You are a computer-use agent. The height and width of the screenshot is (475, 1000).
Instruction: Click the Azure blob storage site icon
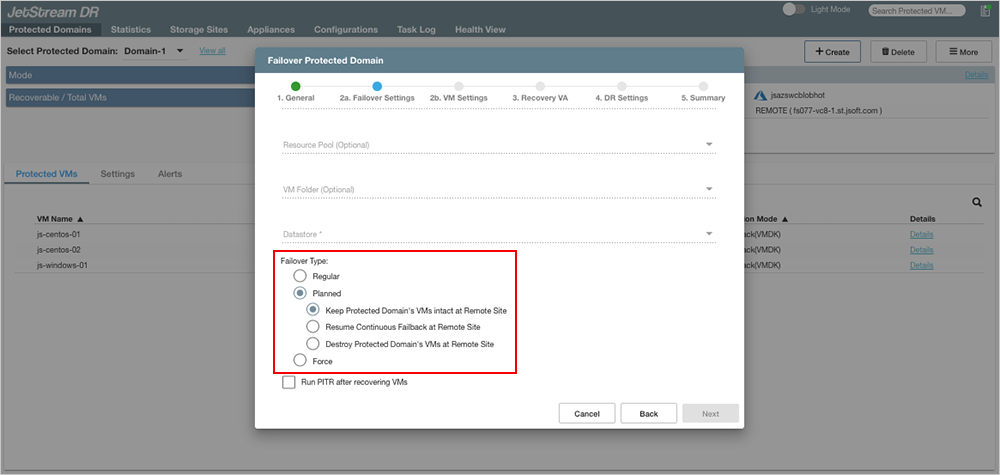pyautogui.click(x=763, y=96)
